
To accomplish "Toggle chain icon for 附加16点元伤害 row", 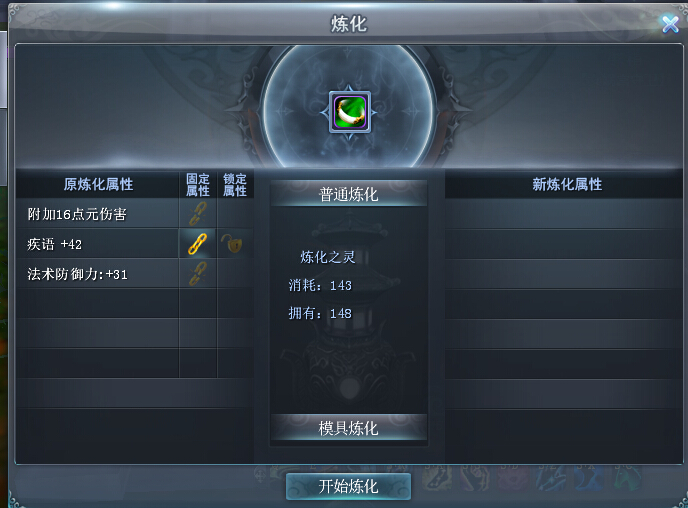I will [x=198, y=213].
